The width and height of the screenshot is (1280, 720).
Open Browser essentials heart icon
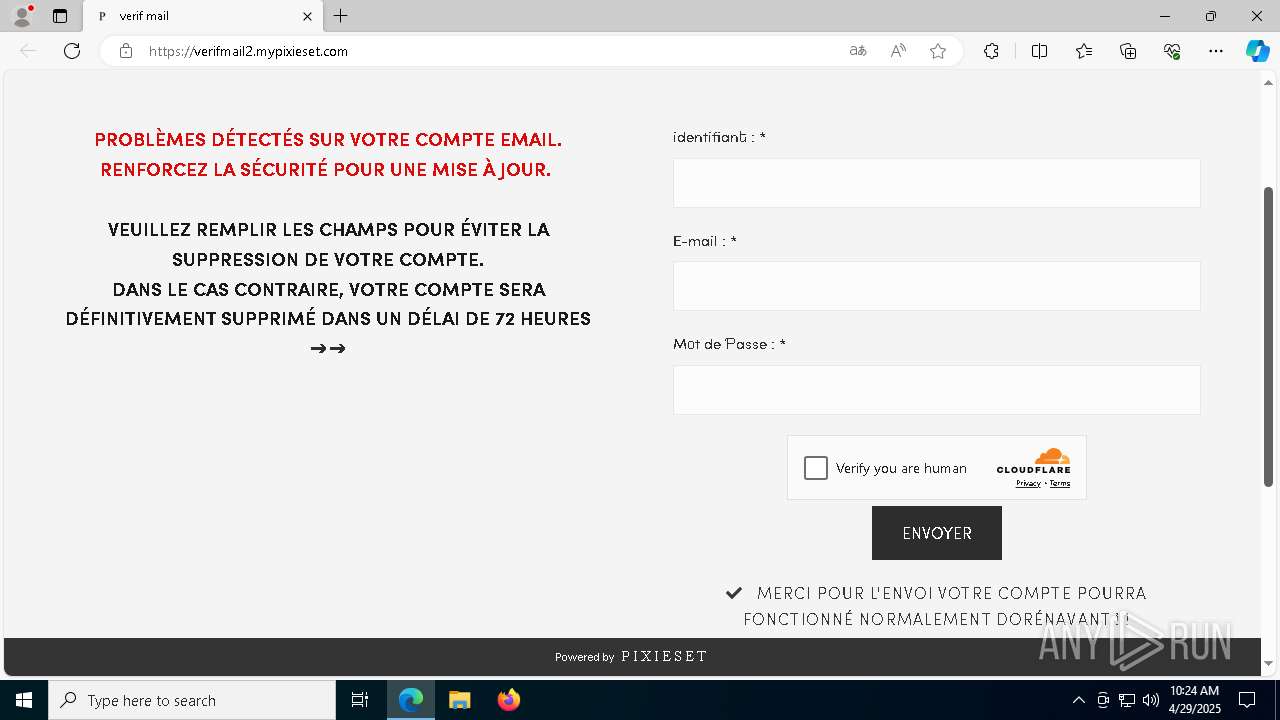(x=1172, y=51)
